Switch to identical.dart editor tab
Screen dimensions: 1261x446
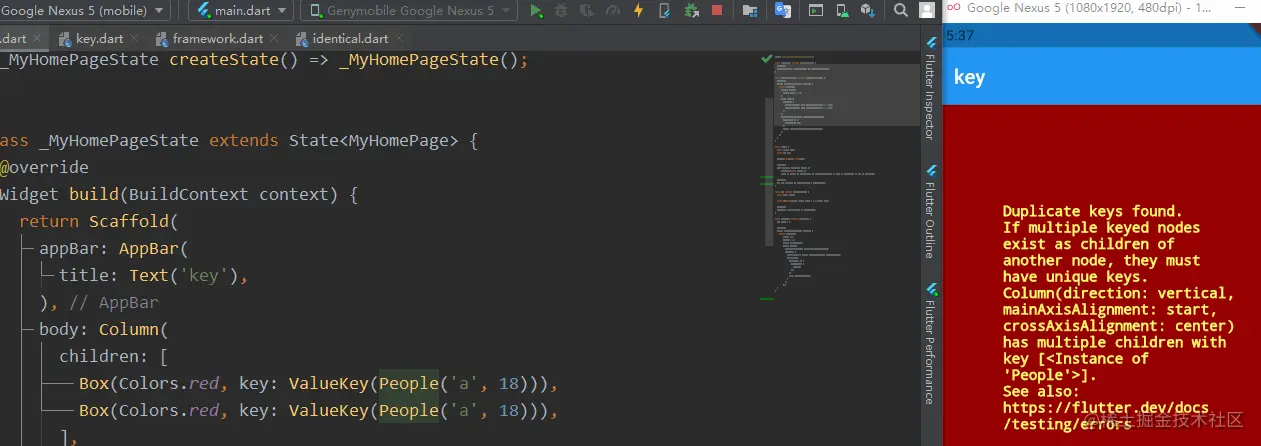click(349, 38)
